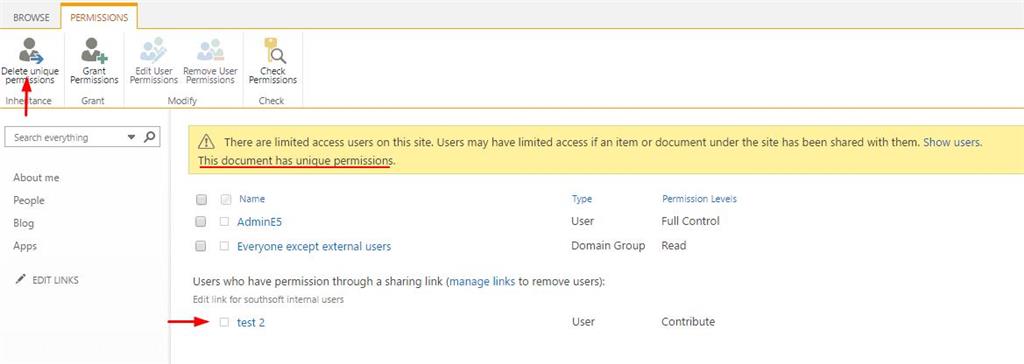Click Read permission level text
This screenshot has width=1024, height=364.
point(674,246)
